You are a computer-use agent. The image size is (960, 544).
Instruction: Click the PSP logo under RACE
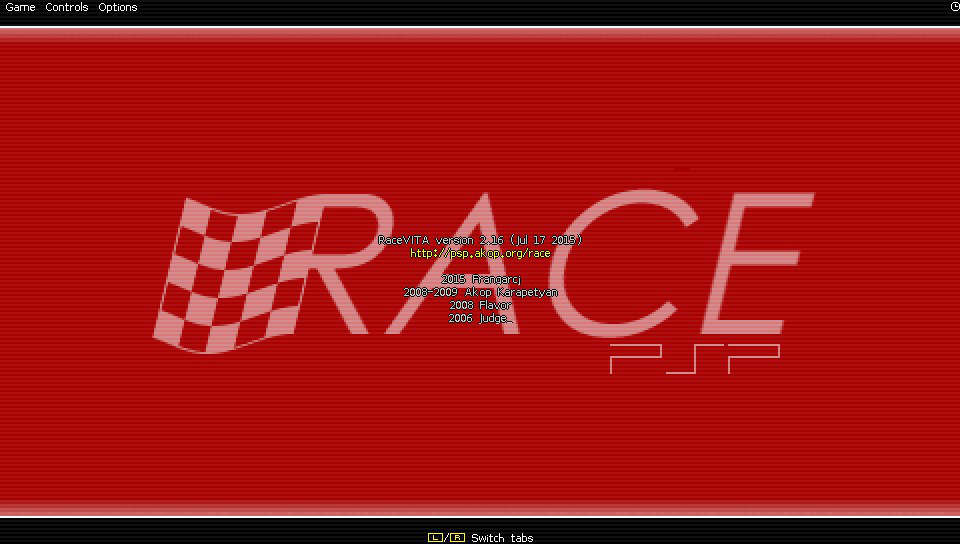pos(694,358)
